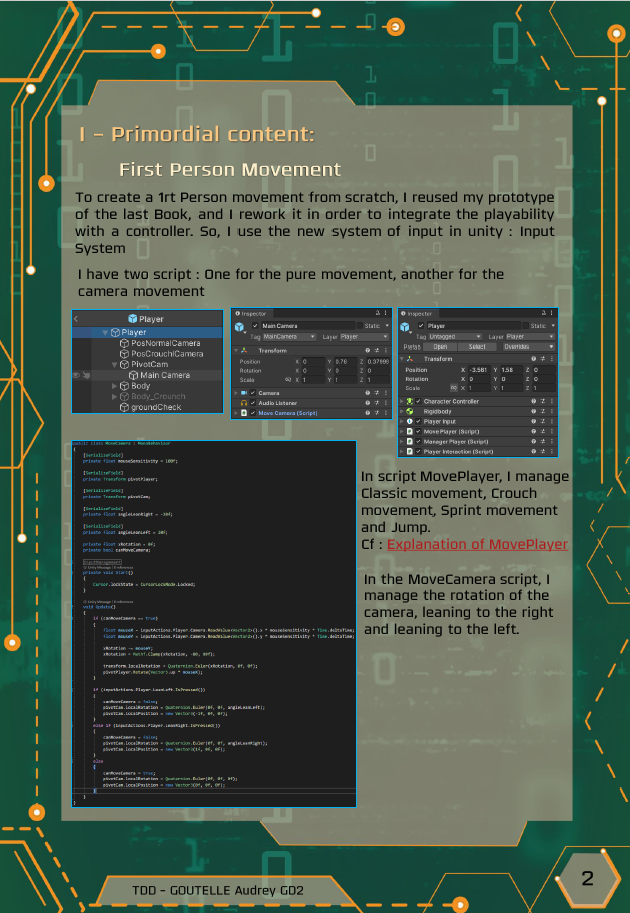Click the Position Z field showing 0.37698
630x913 pixels.
point(378,362)
